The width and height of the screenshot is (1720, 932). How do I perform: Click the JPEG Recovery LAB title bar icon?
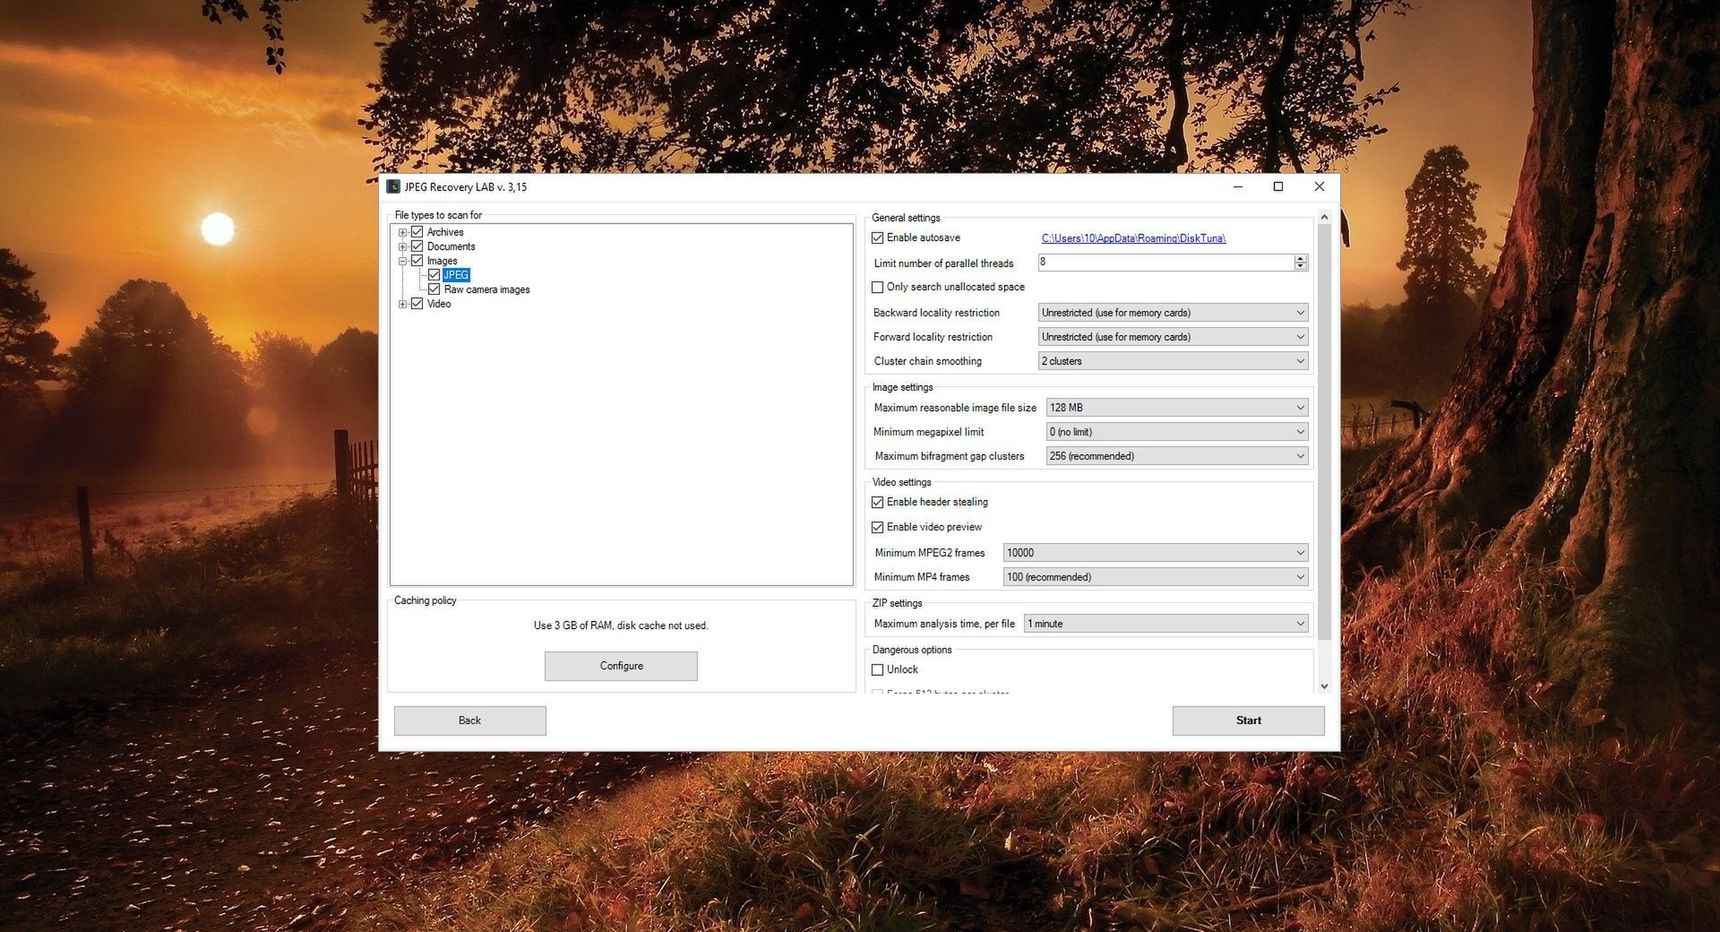tap(393, 187)
